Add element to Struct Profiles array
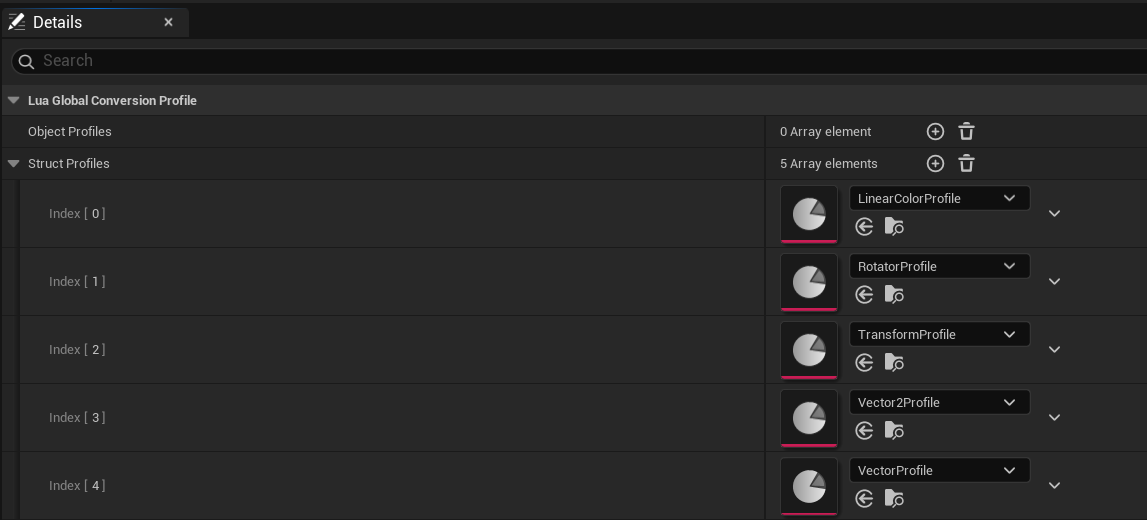 click(935, 163)
